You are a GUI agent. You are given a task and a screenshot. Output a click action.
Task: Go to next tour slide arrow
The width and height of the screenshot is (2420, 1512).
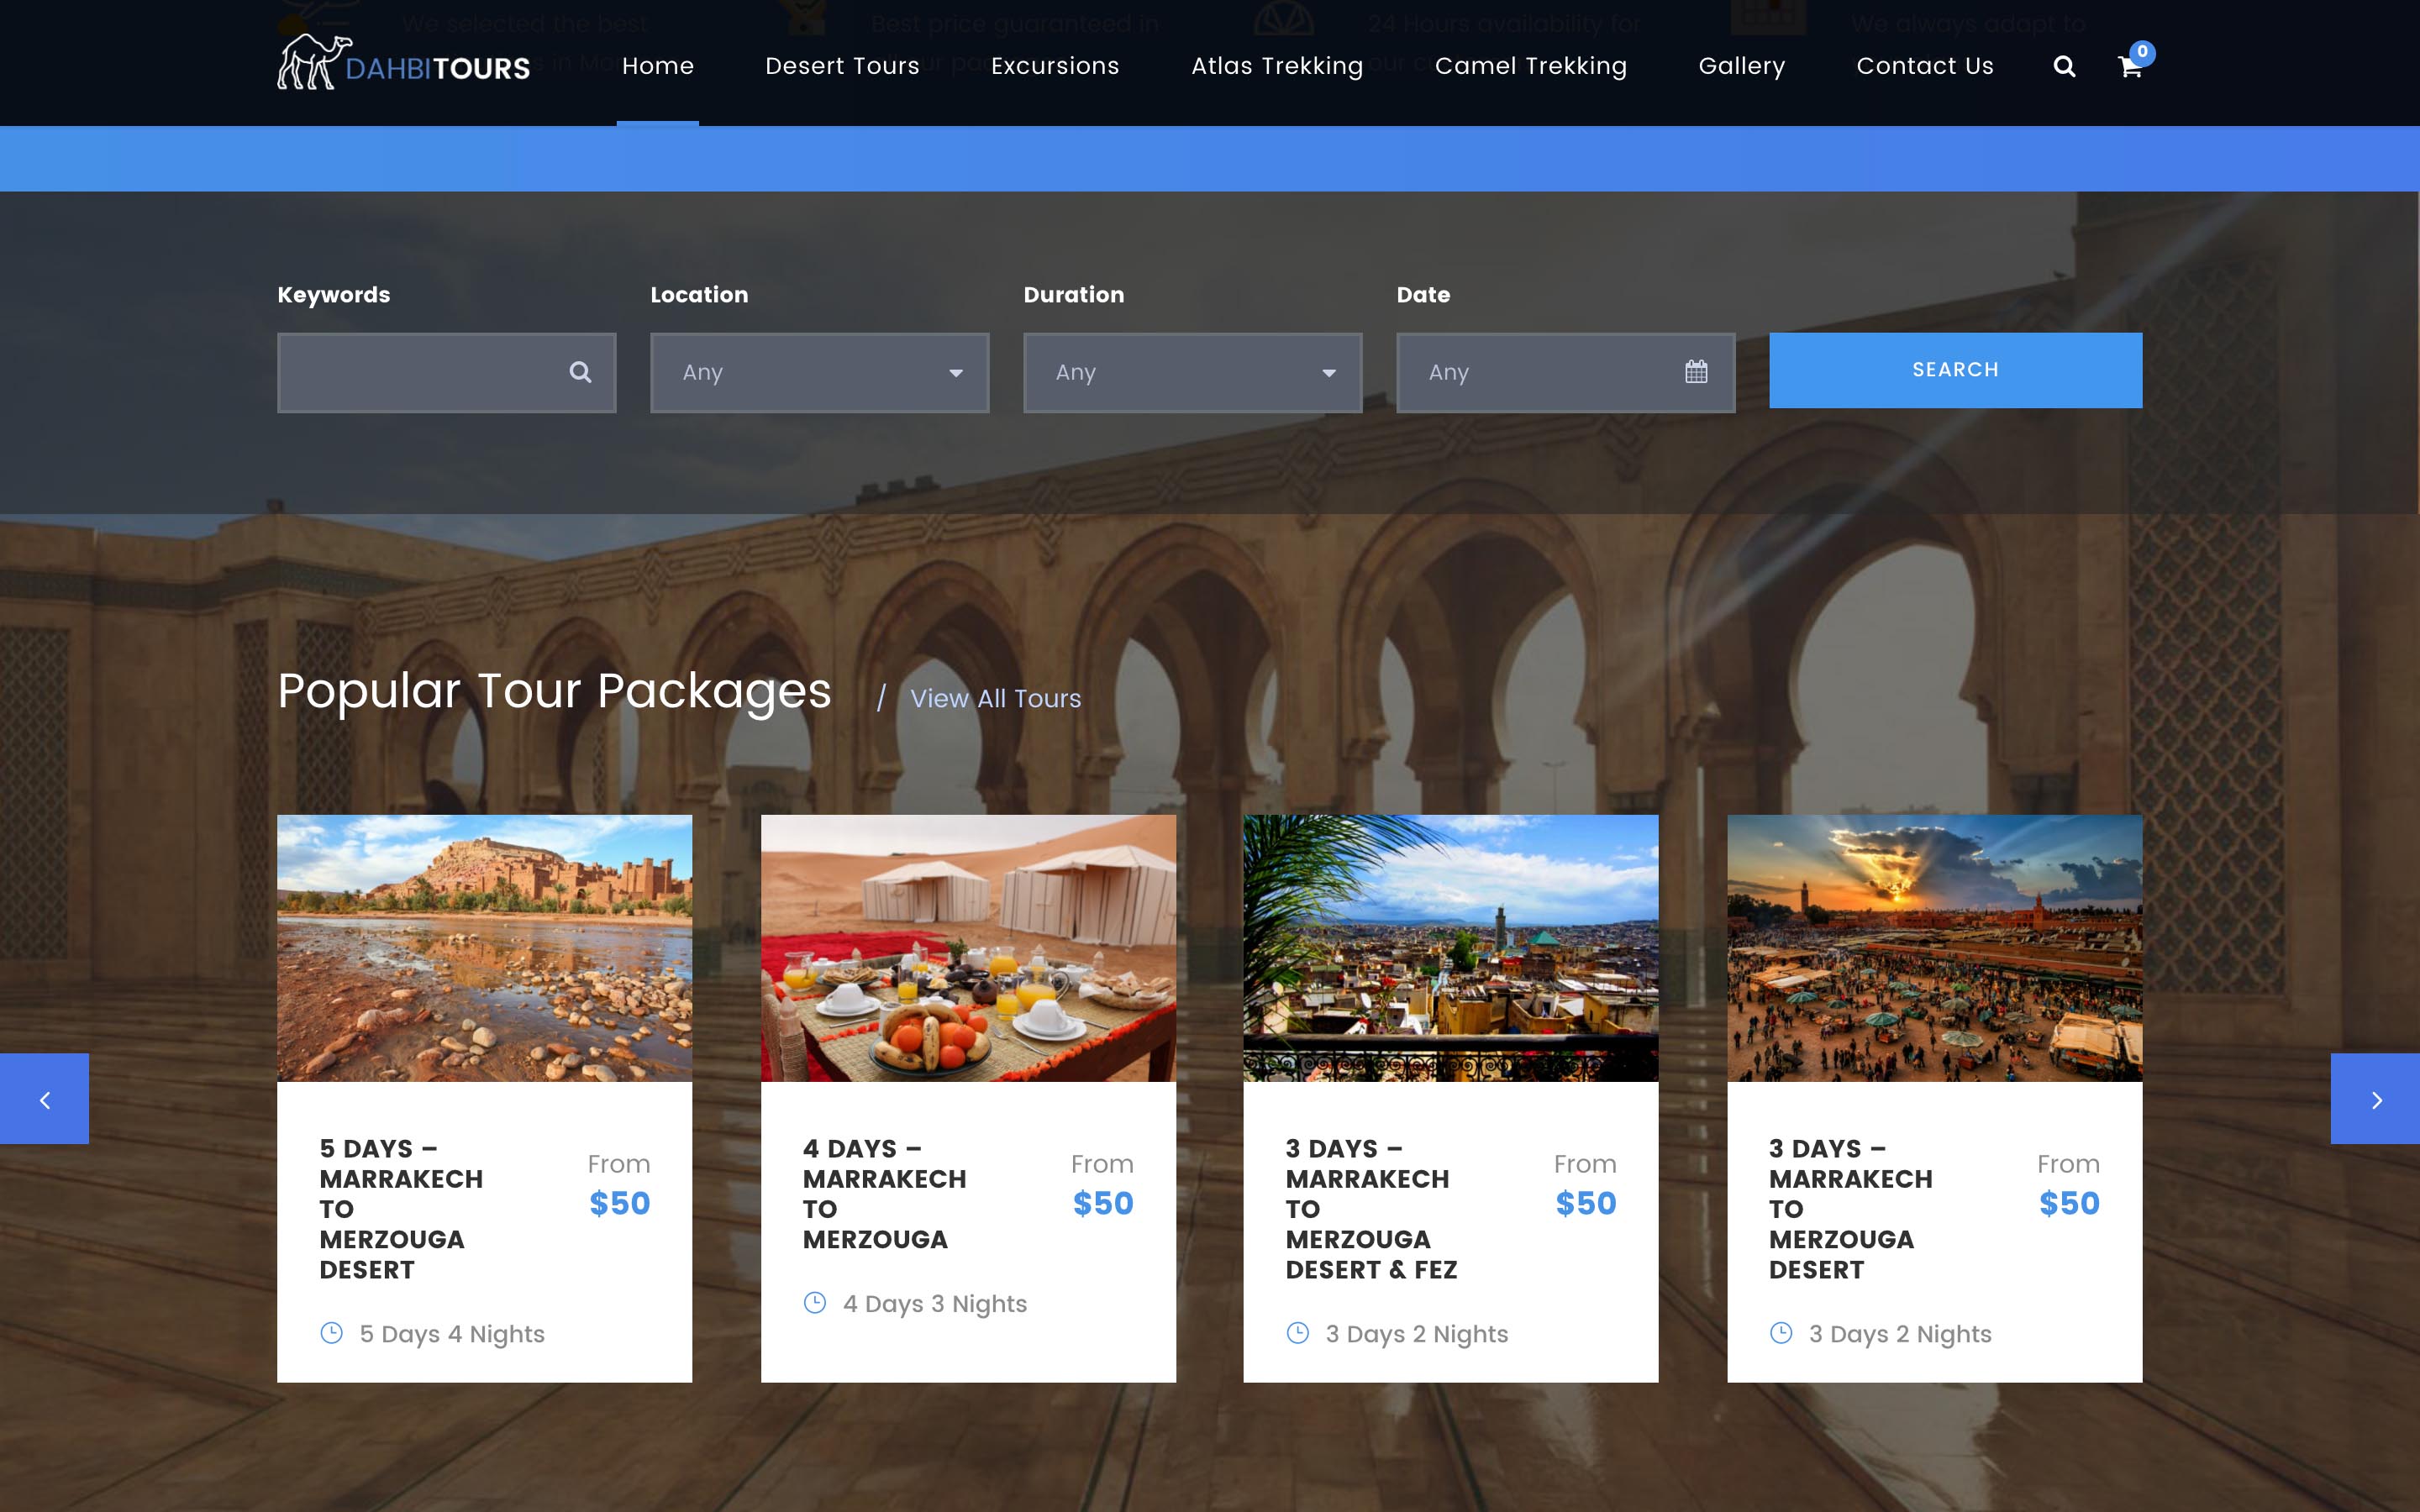2375,1099
